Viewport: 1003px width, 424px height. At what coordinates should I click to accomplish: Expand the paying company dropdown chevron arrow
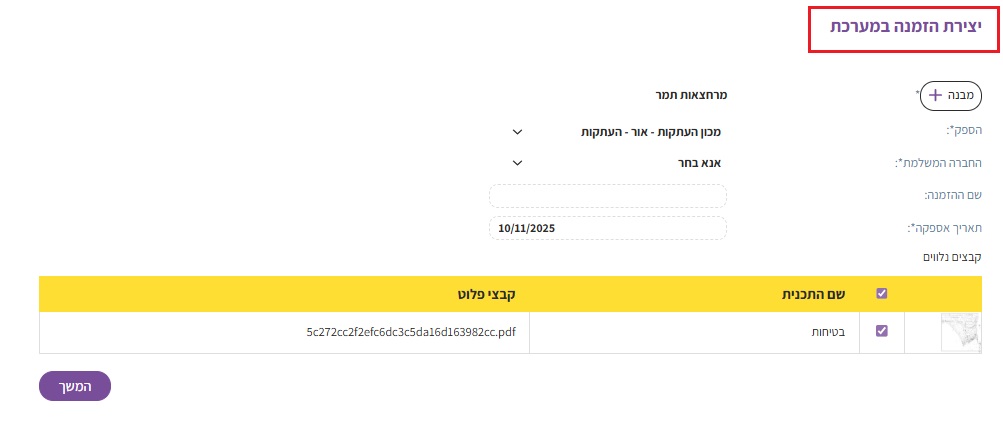tap(517, 162)
